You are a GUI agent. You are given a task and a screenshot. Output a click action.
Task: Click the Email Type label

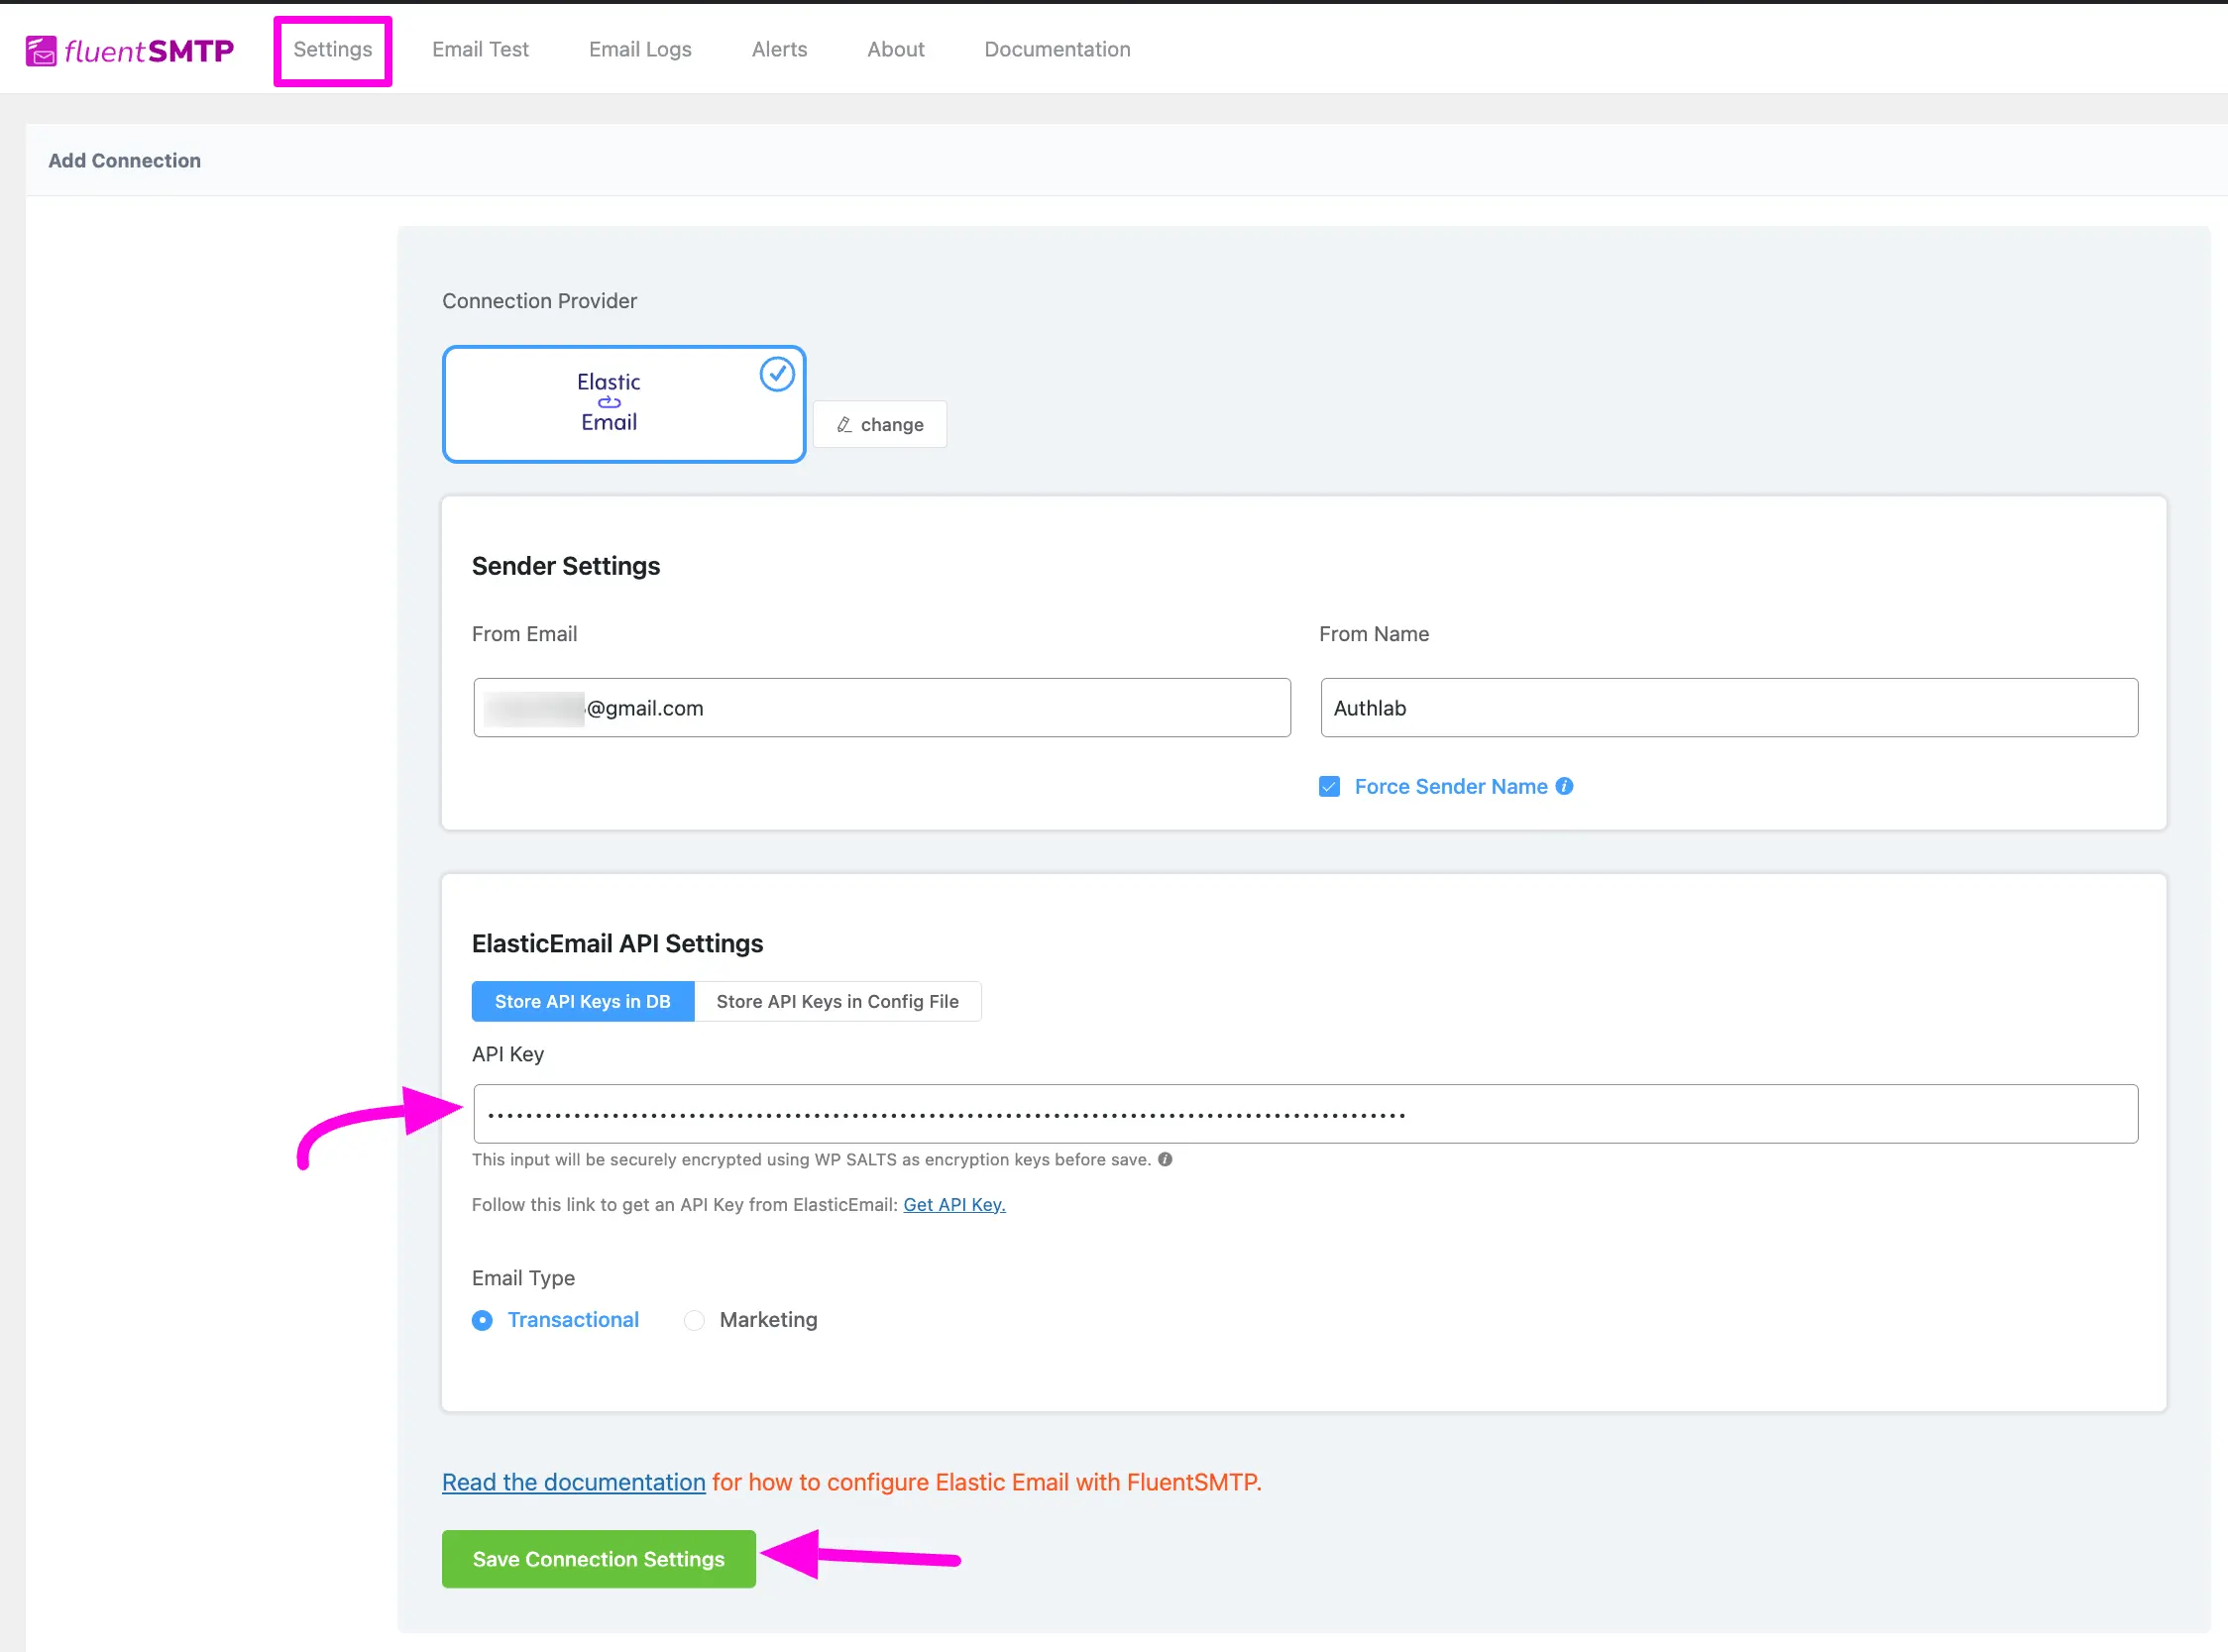(x=523, y=1278)
